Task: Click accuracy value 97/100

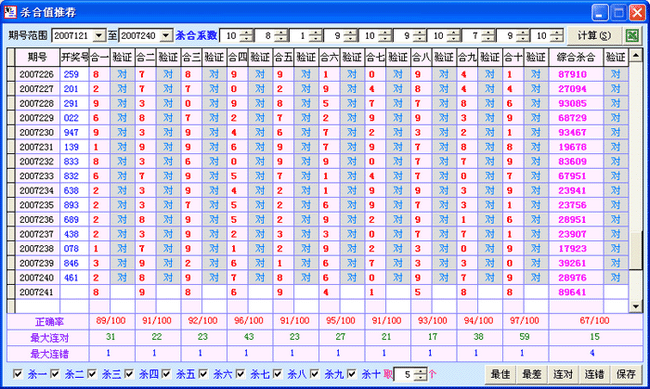Action: pos(524,321)
